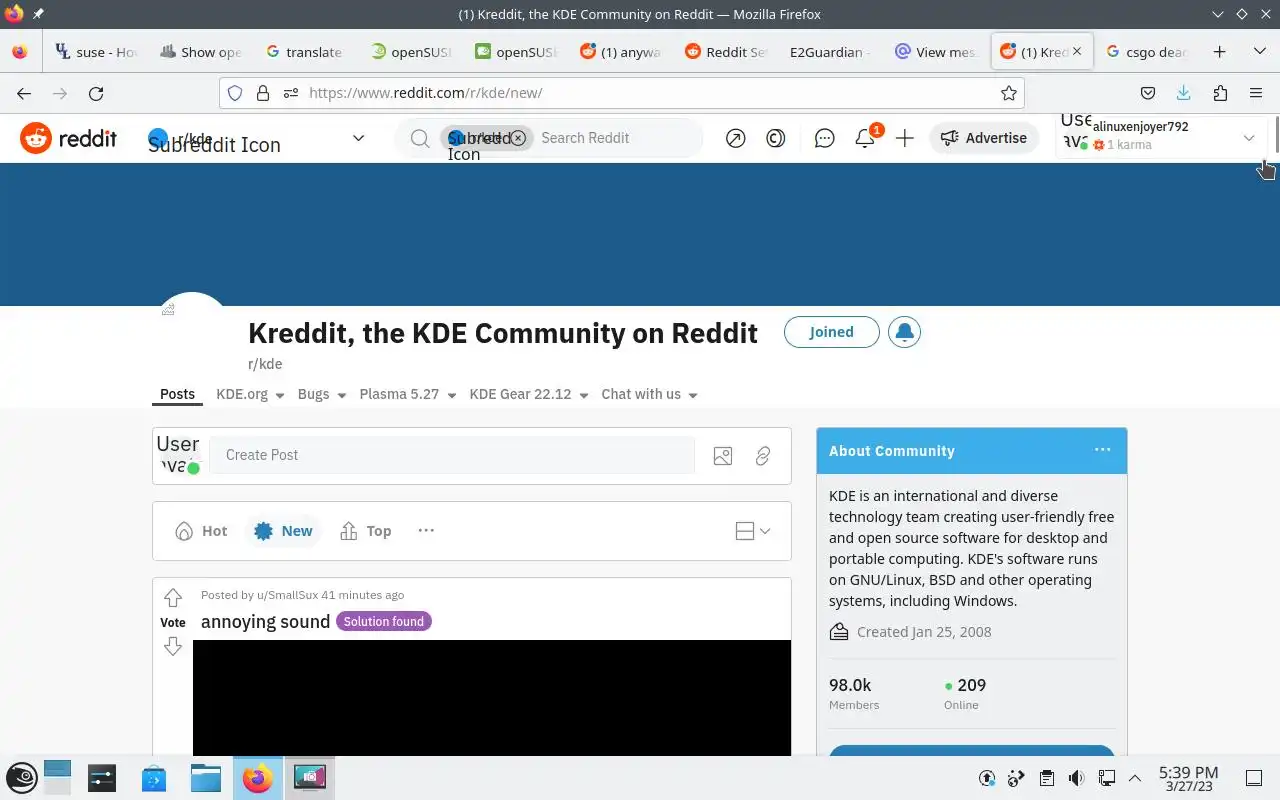The image size is (1280, 800).
Task: Switch to the Reddit Settings browser tab
Action: click(x=727, y=52)
